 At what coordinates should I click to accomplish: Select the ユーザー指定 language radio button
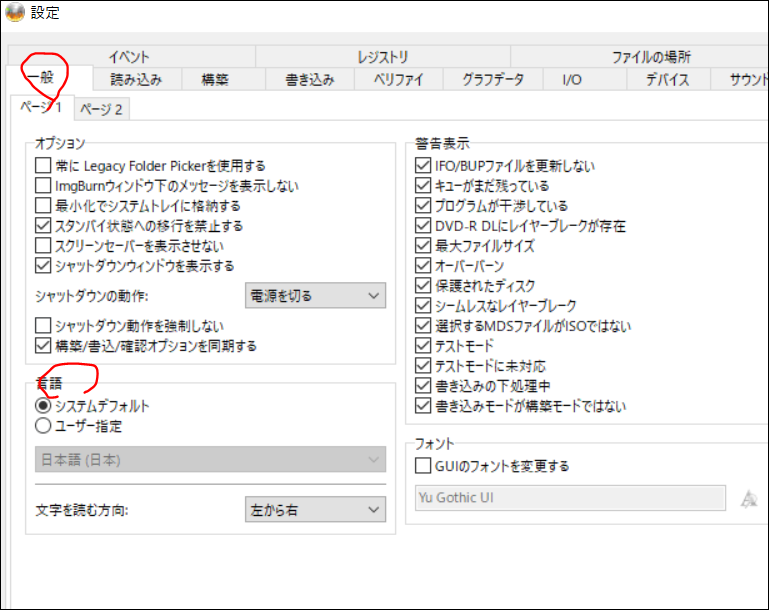tap(43, 426)
